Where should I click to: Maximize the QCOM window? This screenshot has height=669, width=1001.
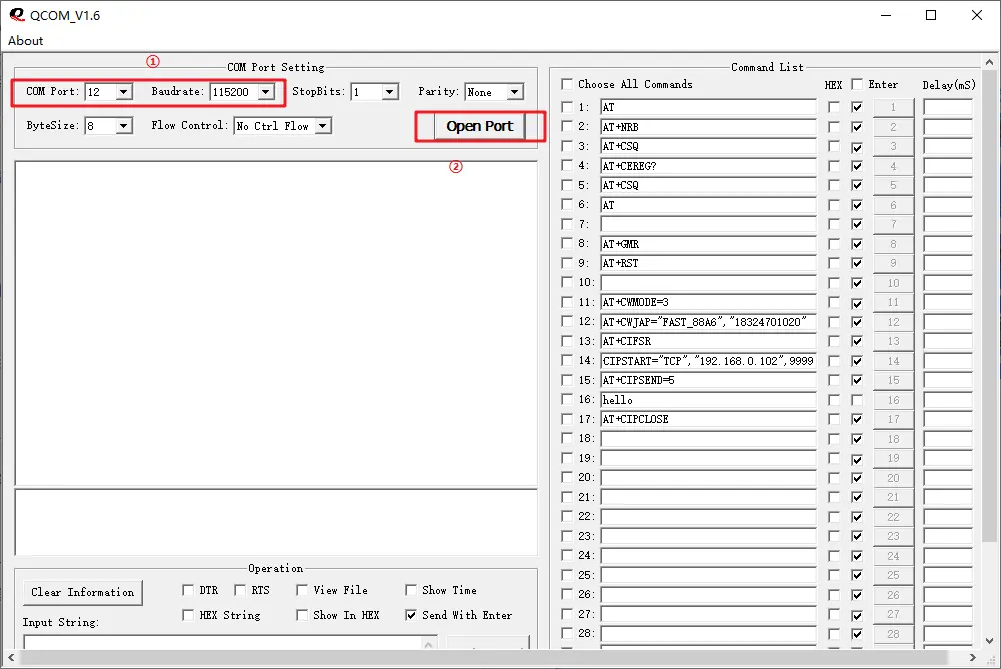(931, 15)
